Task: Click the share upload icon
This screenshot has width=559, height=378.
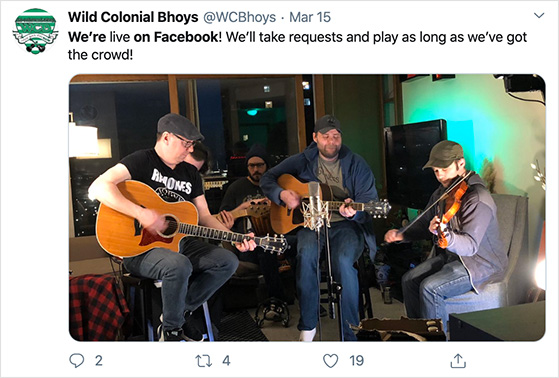Action: (458, 361)
